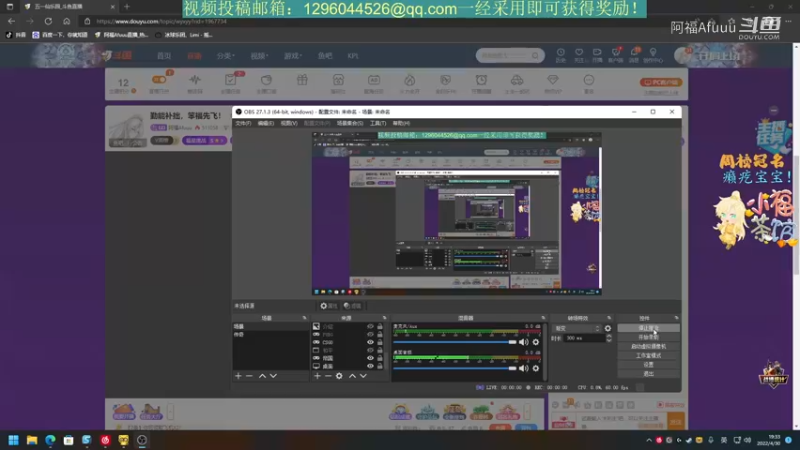The height and width of the screenshot is (450, 800).
Task: Add a new scene with plus icon
Action: pos(238,376)
